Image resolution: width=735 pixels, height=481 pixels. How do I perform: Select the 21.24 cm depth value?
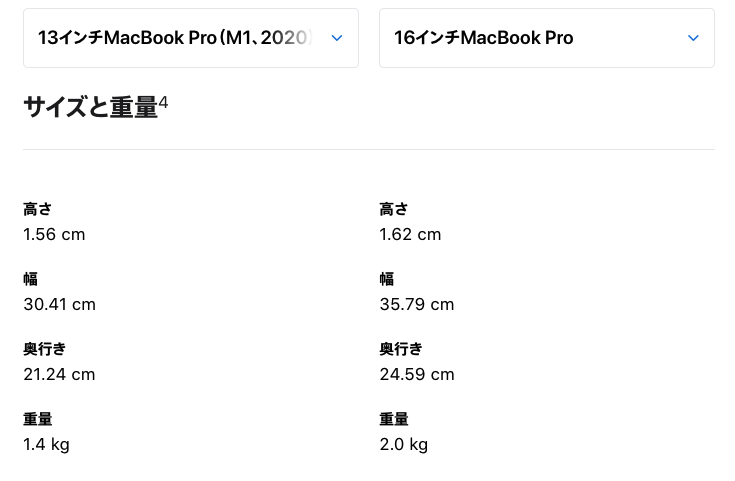click(59, 374)
